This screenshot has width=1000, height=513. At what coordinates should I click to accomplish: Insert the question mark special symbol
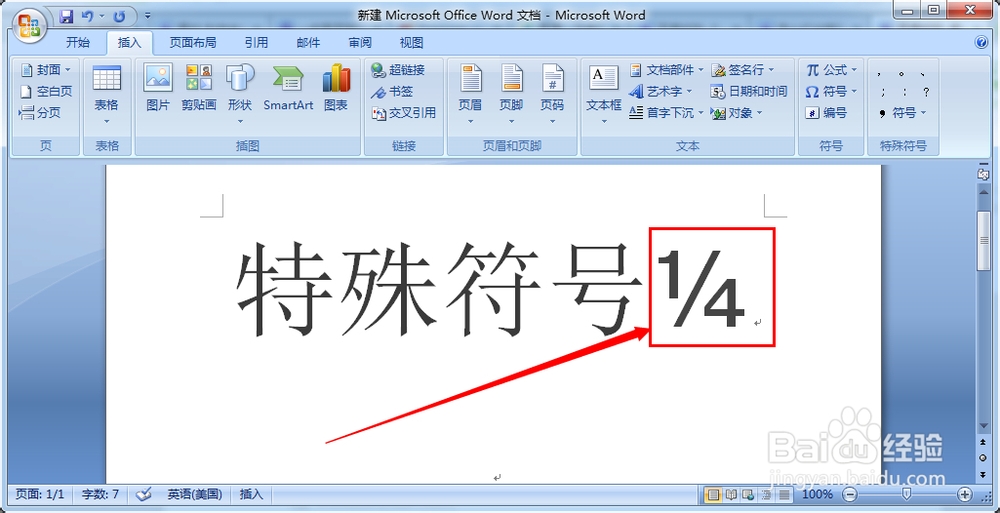click(x=926, y=92)
